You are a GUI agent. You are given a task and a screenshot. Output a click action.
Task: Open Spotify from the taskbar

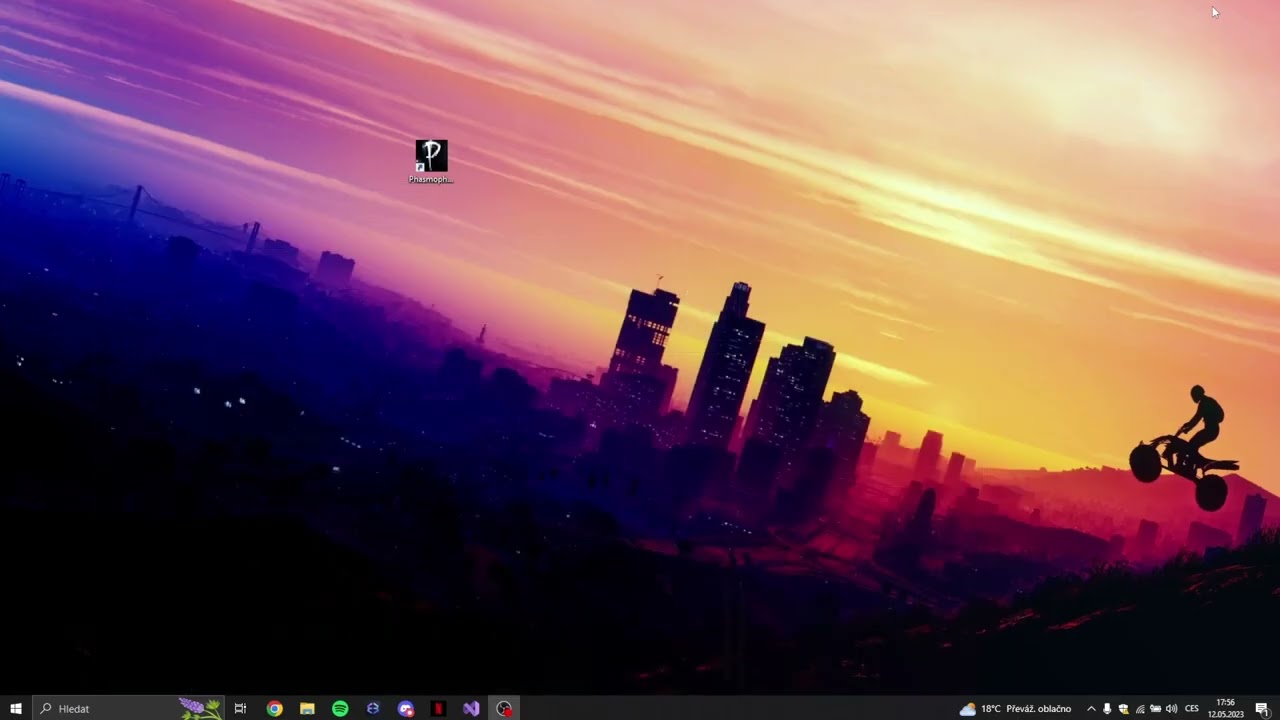tap(340, 708)
